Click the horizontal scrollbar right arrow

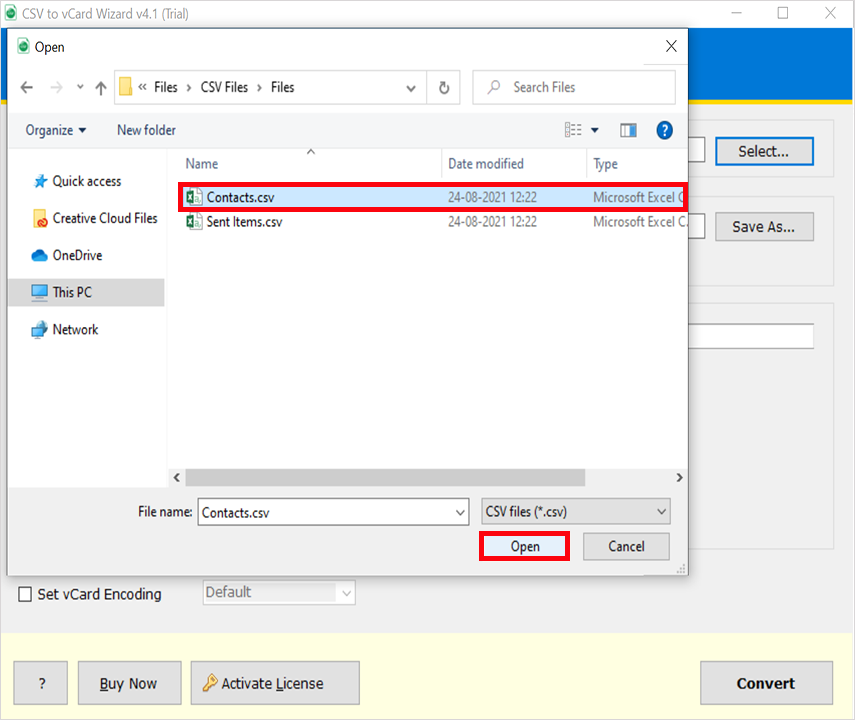pos(679,477)
